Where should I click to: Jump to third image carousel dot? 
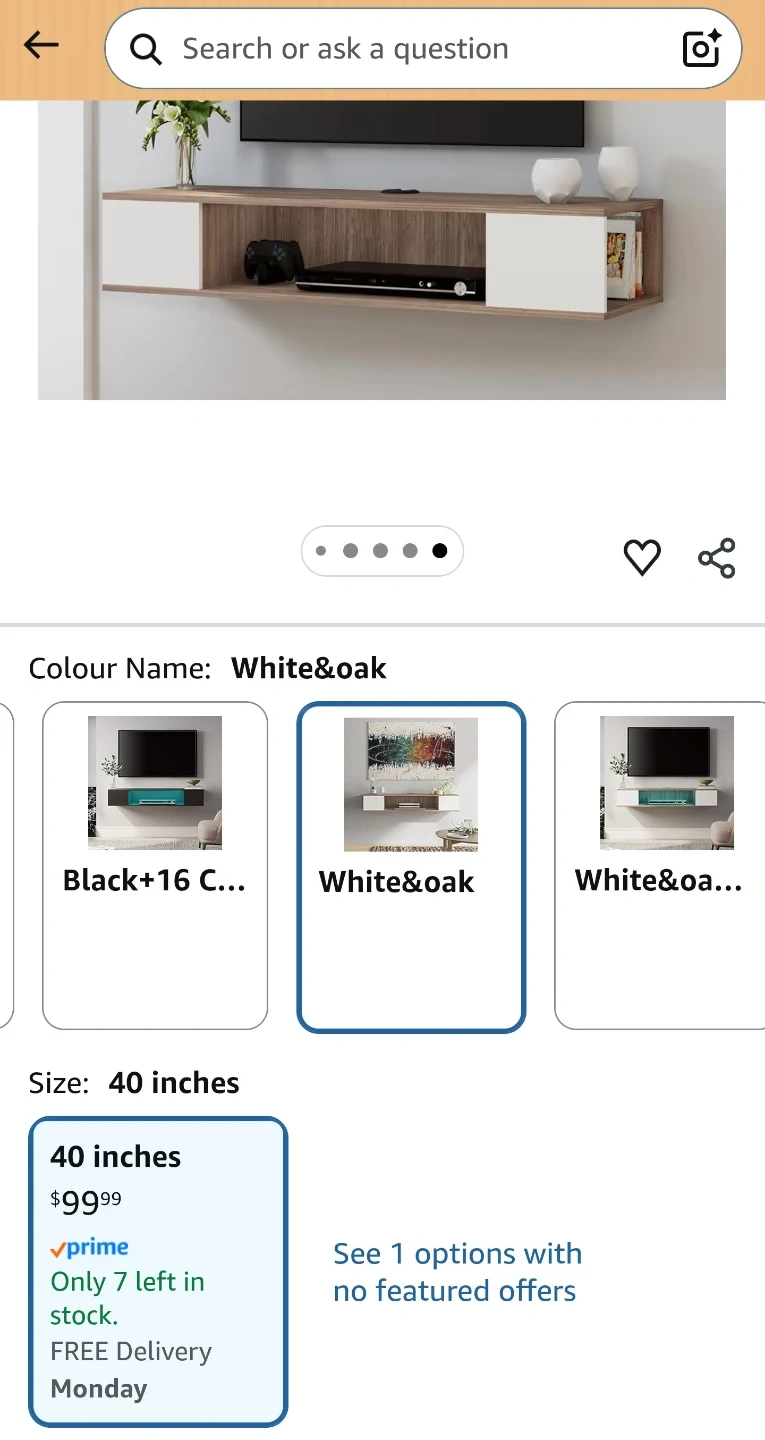[380, 551]
